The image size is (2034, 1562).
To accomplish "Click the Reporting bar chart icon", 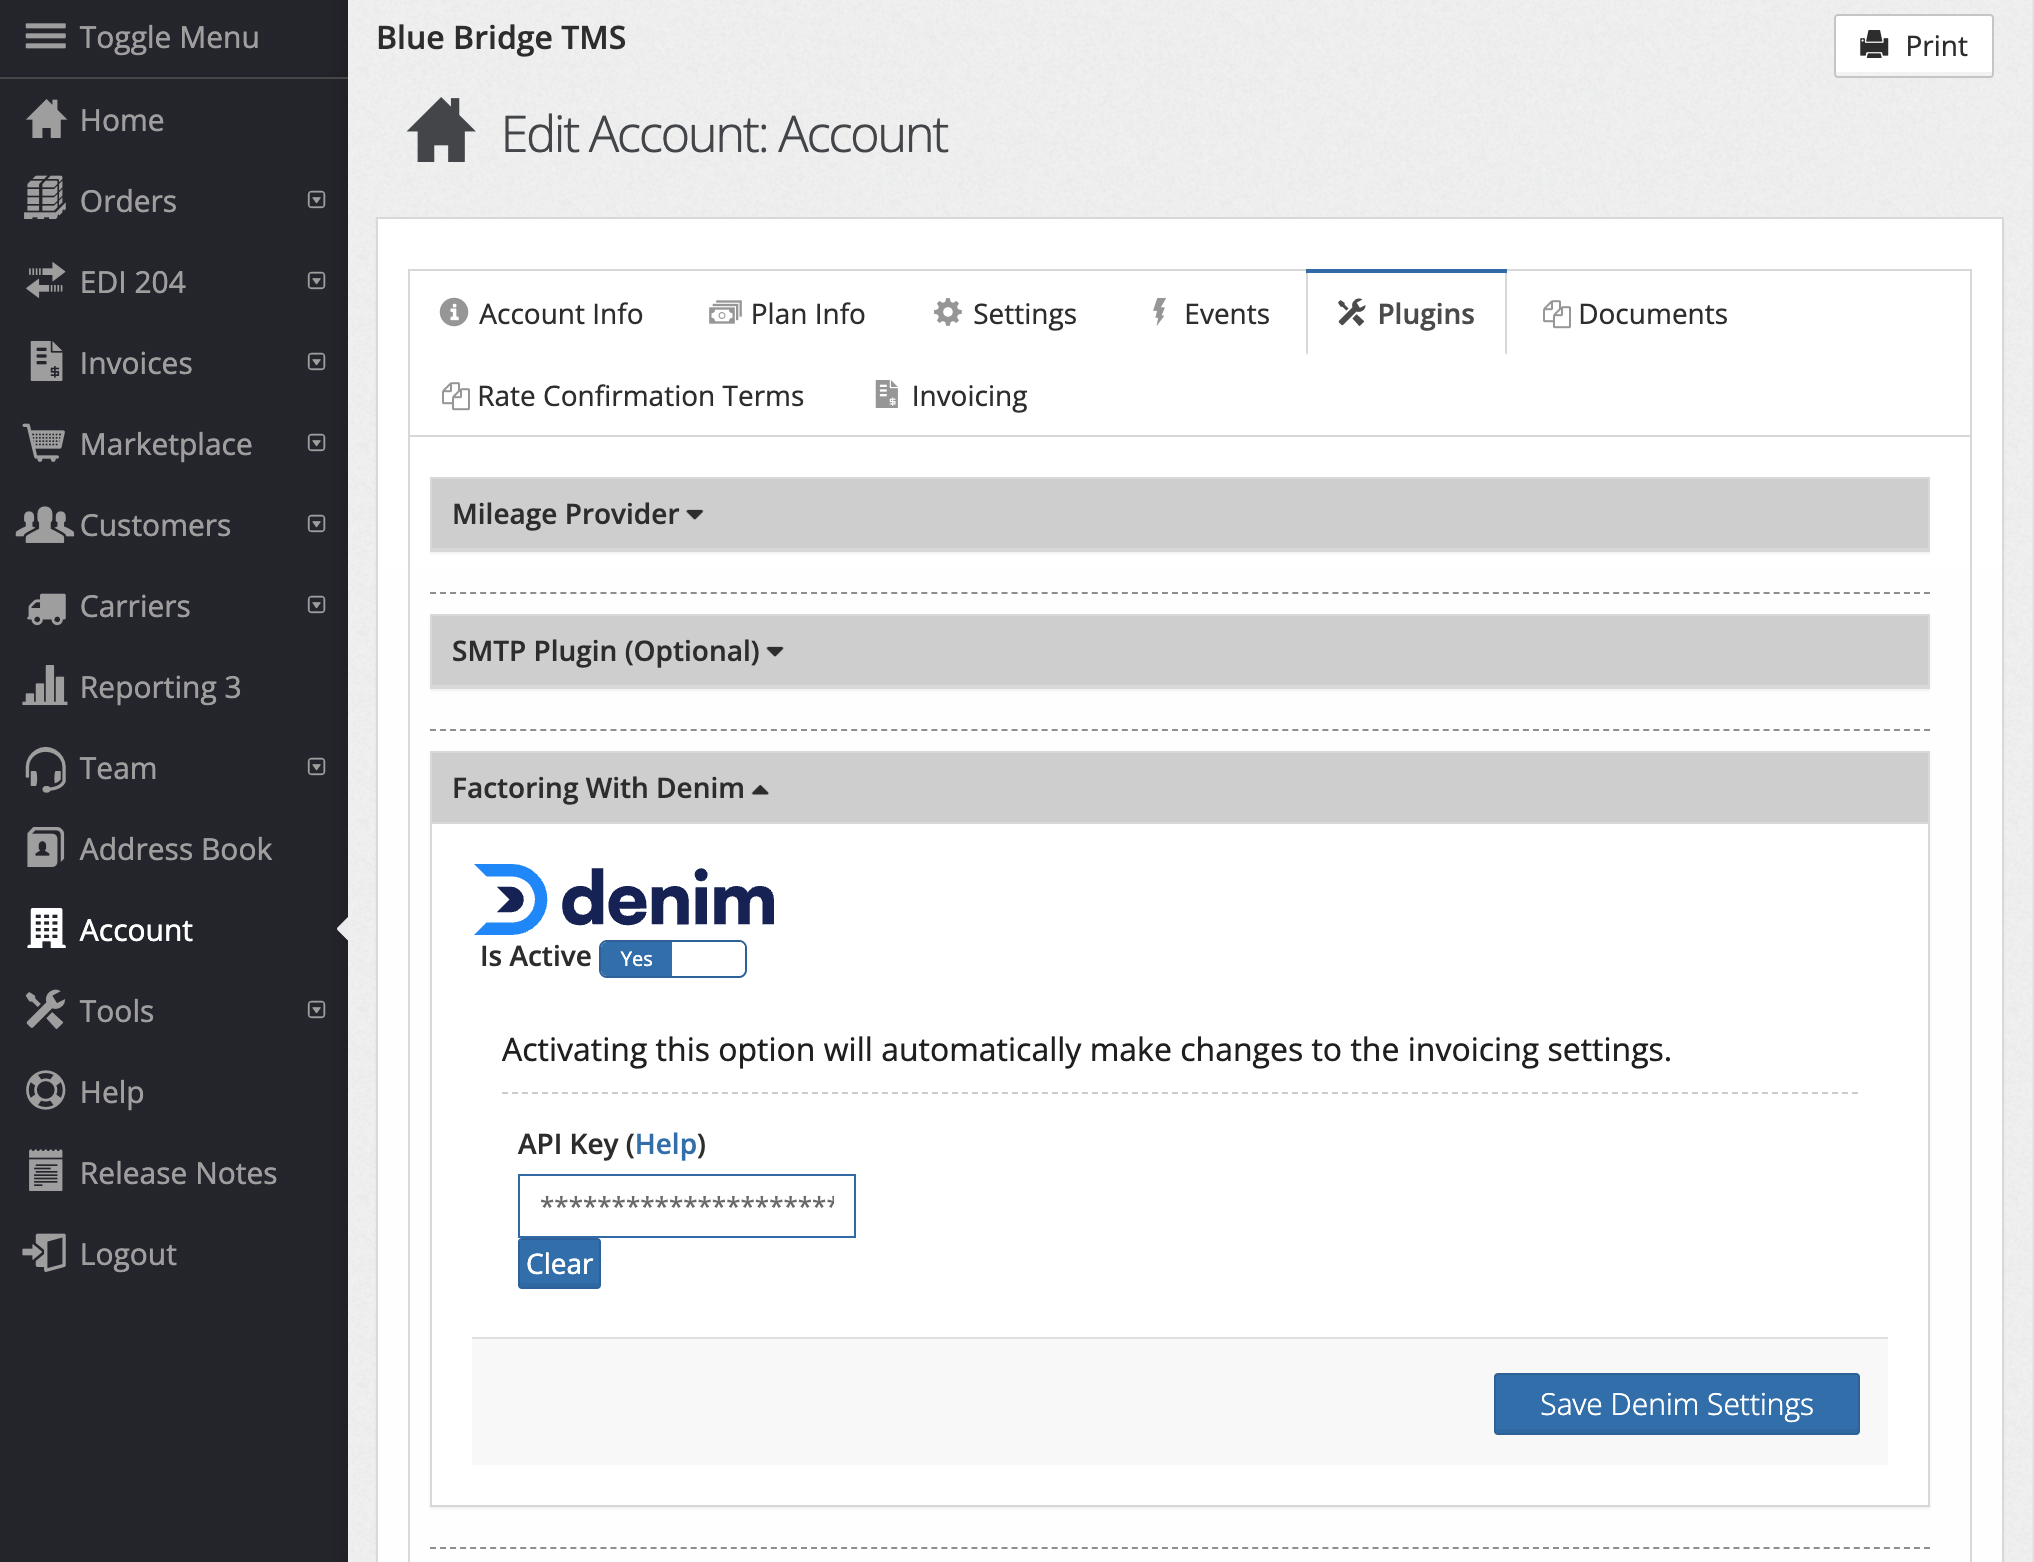I will [45, 686].
